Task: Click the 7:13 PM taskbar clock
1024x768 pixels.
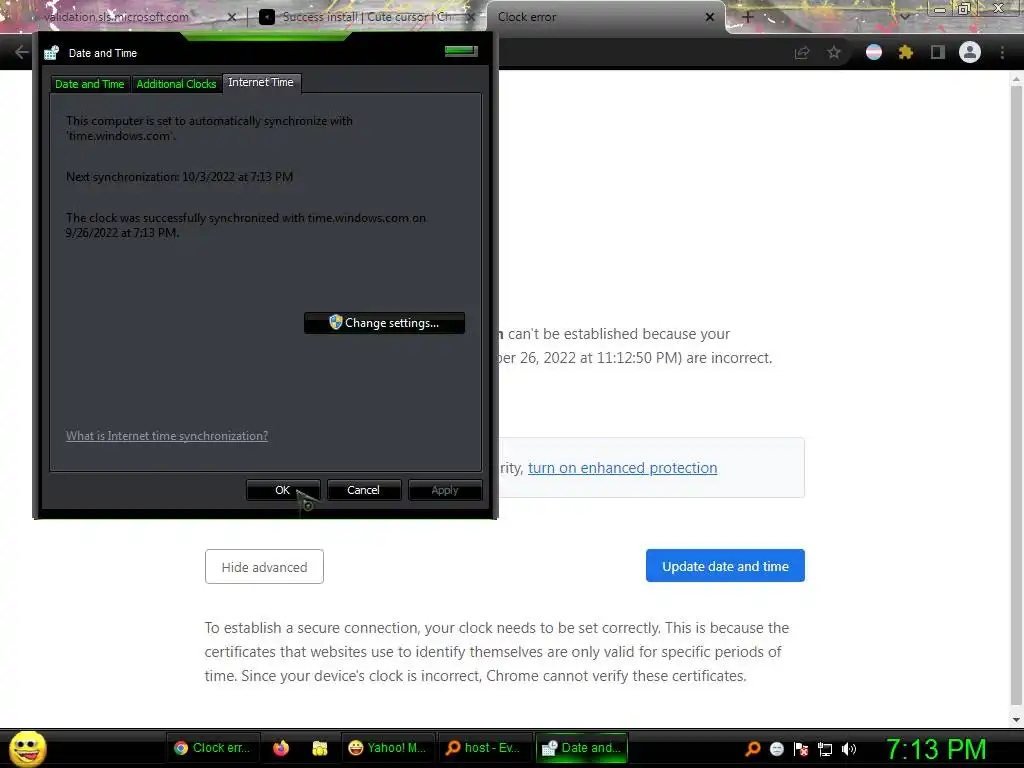Action: 936,749
